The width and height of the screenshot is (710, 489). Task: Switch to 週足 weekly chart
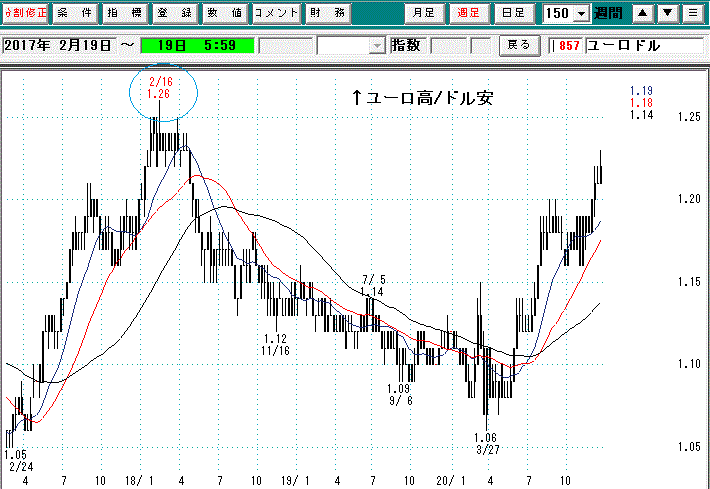[x=468, y=14]
